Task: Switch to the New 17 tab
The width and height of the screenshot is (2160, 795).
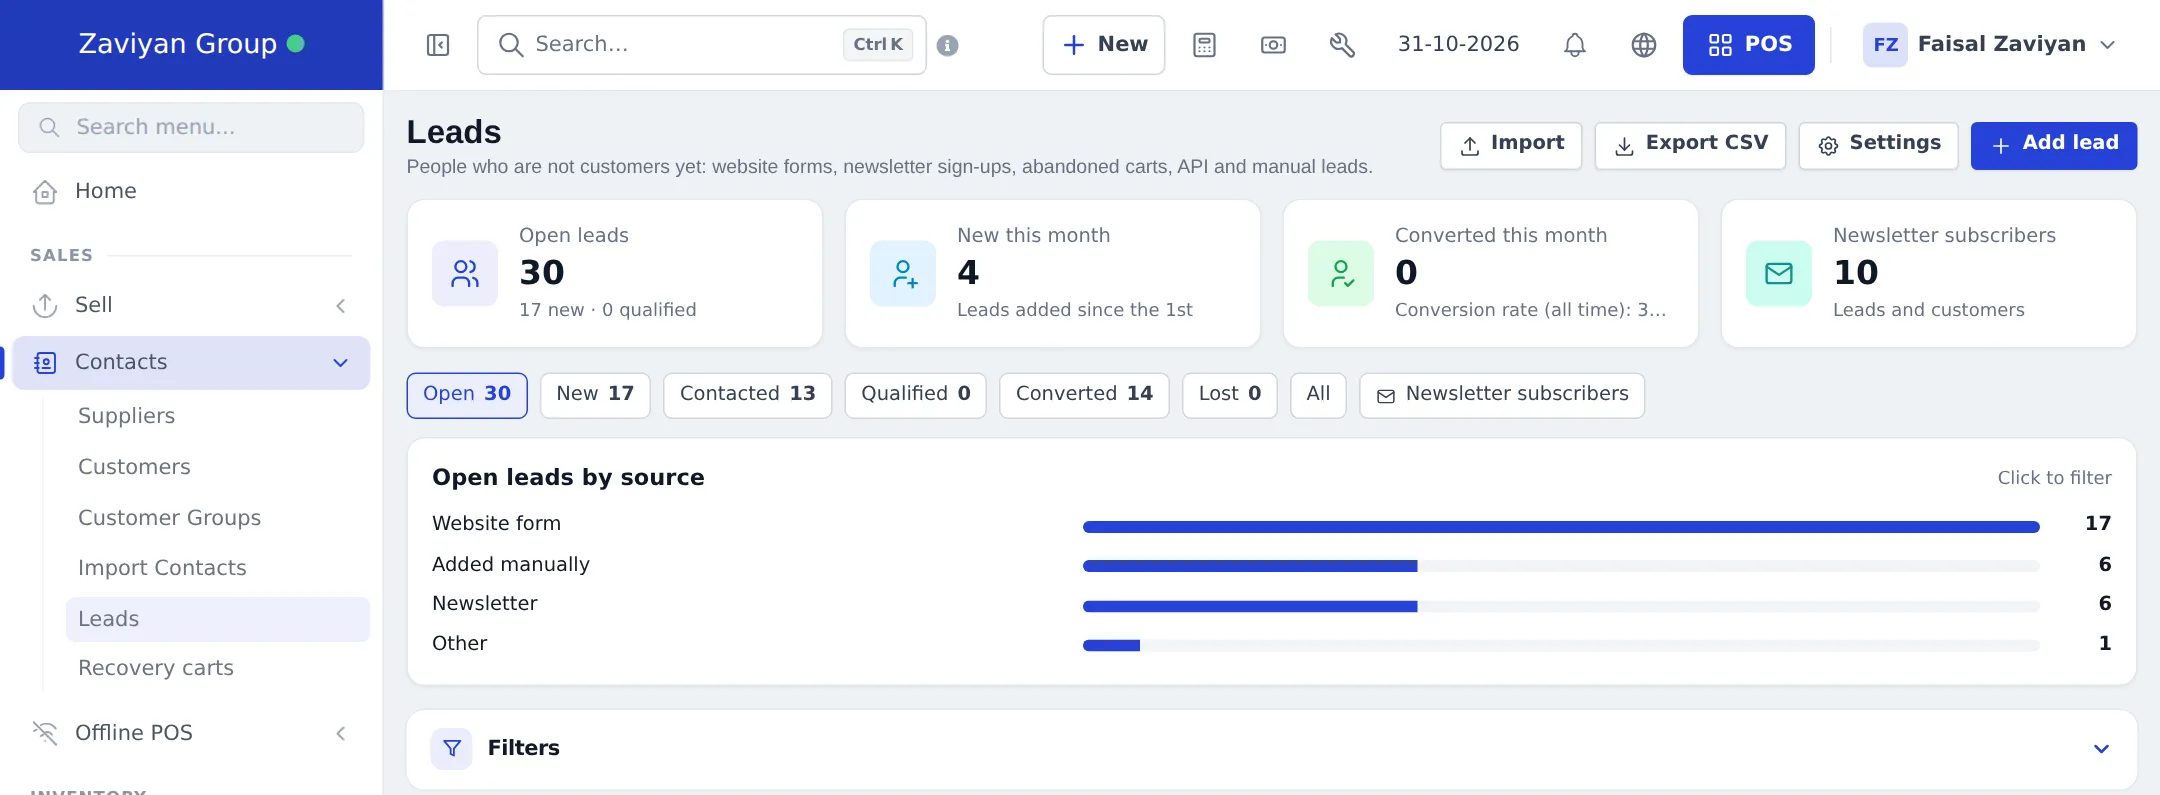Action: coord(595,395)
